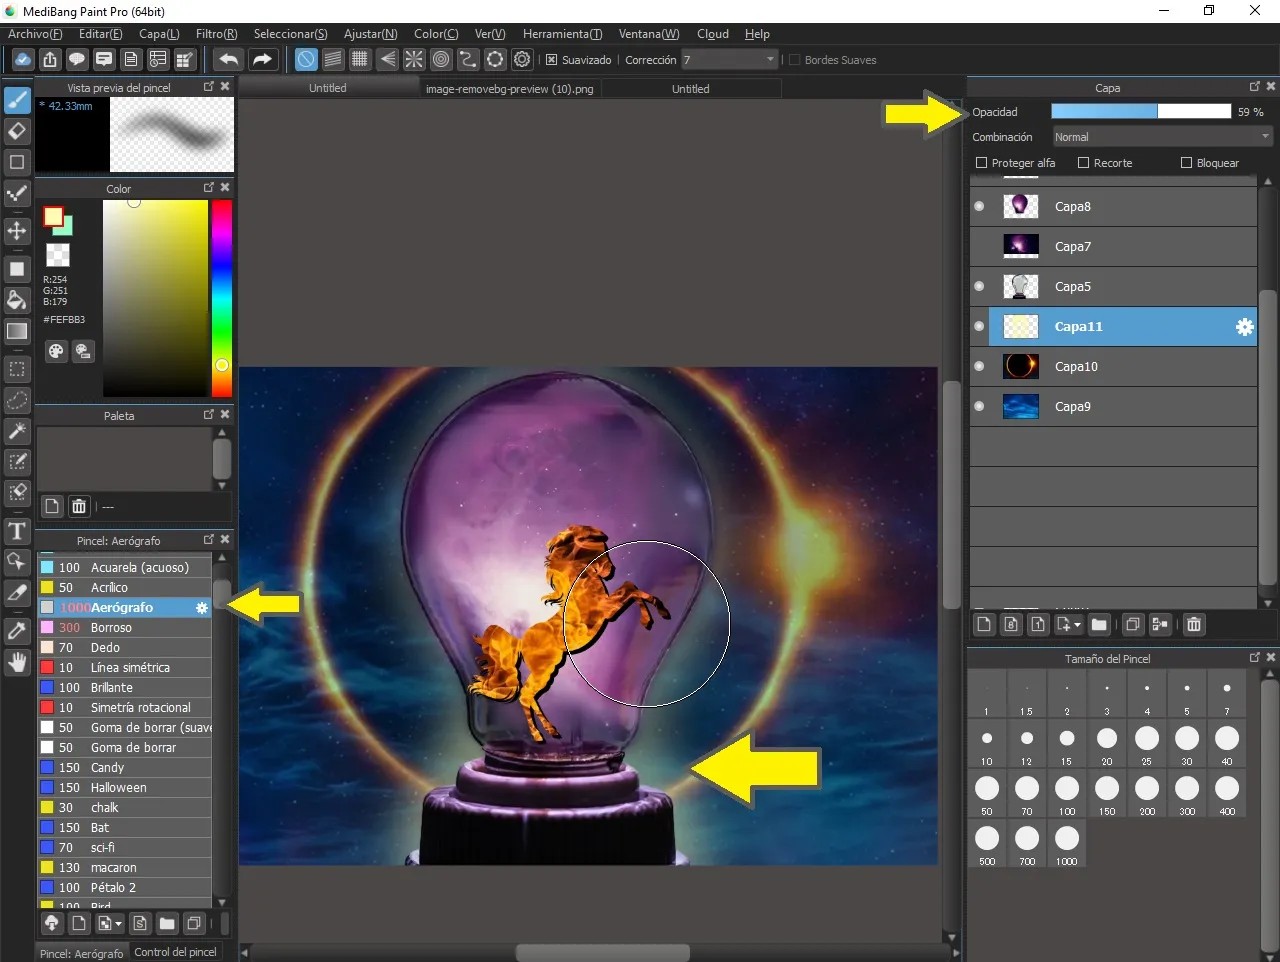Switch to the image-removebg-preview (10).png tab

point(510,88)
